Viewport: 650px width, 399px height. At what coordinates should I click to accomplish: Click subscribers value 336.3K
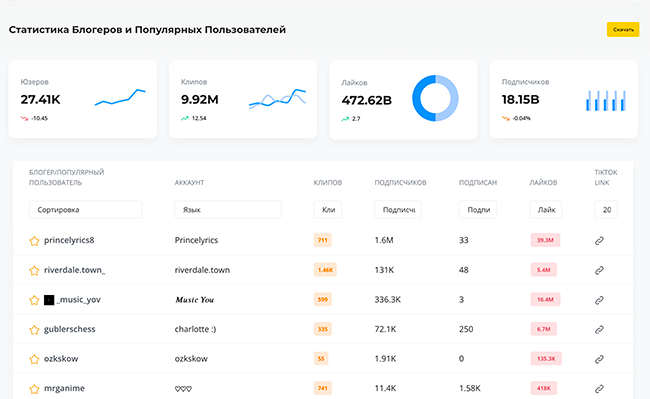(x=388, y=300)
